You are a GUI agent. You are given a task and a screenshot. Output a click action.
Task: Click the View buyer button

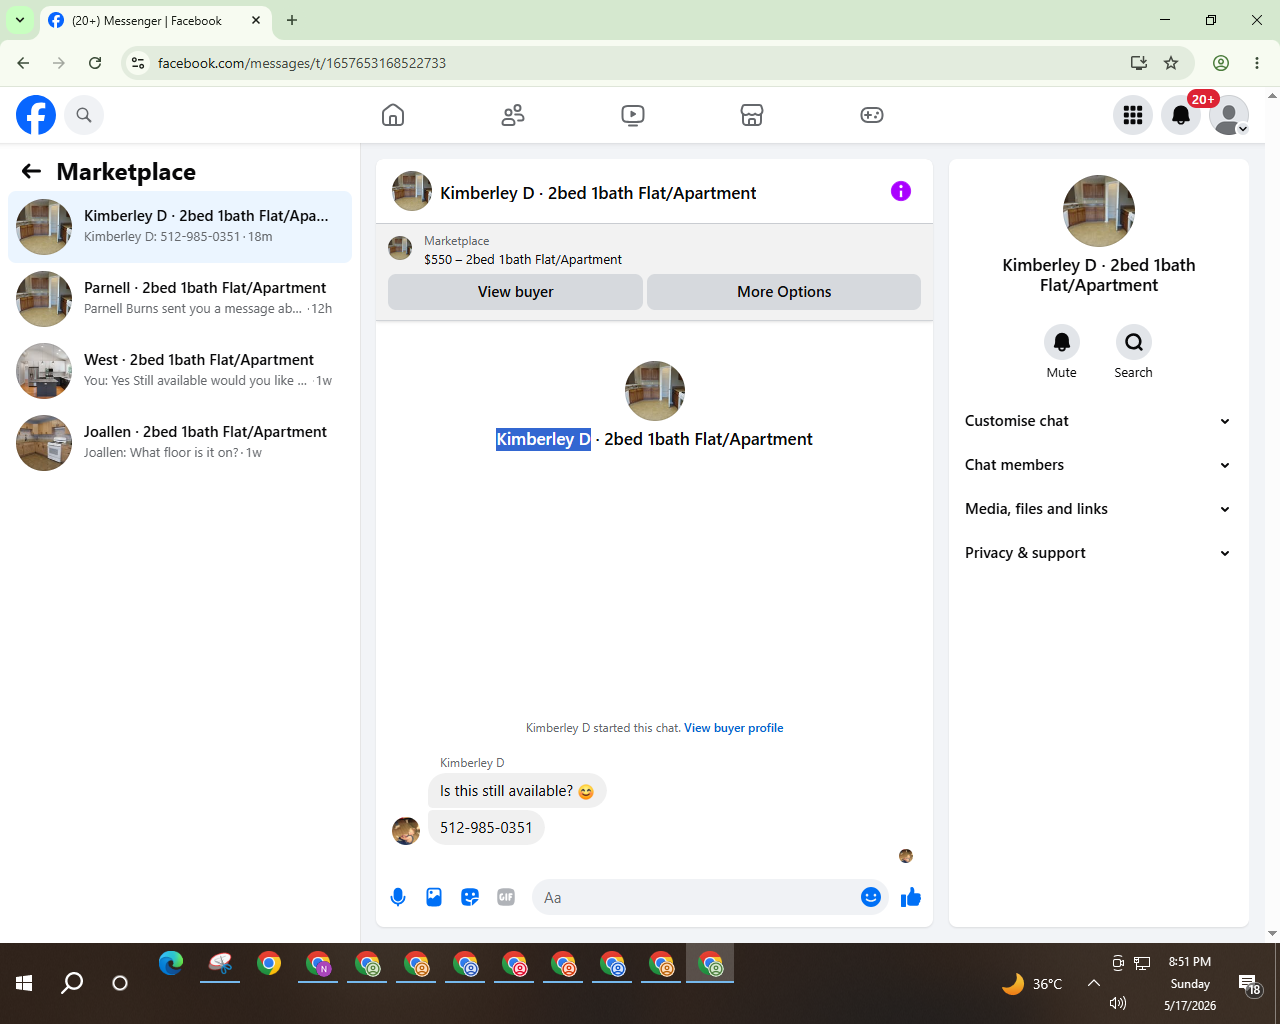(x=515, y=292)
